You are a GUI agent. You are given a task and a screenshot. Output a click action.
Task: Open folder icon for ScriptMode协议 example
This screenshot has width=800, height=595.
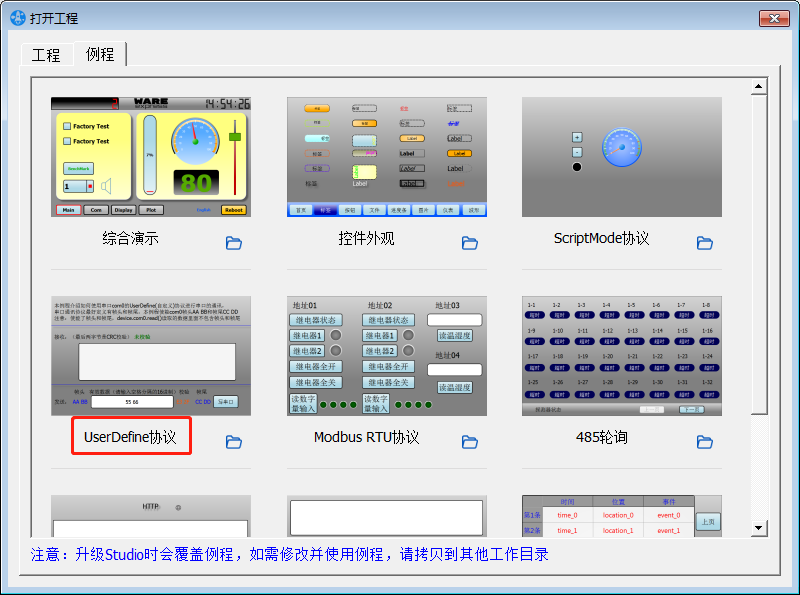pos(705,243)
